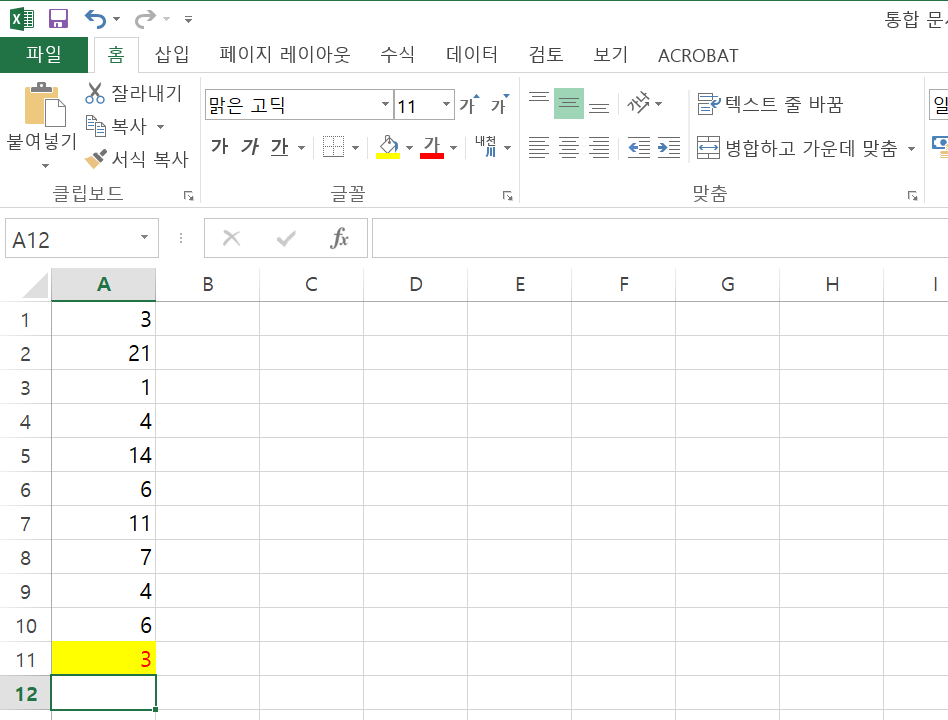Open the 맑은 고딕 font name dropdown
Screen dimensions: 948x720
click(385, 105)
